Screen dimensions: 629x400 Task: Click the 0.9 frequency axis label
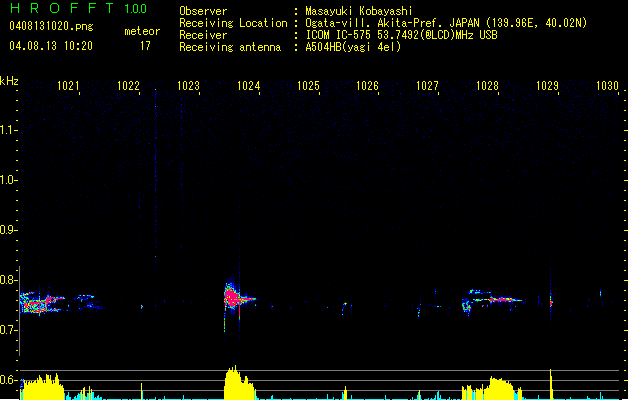[8, 230]
